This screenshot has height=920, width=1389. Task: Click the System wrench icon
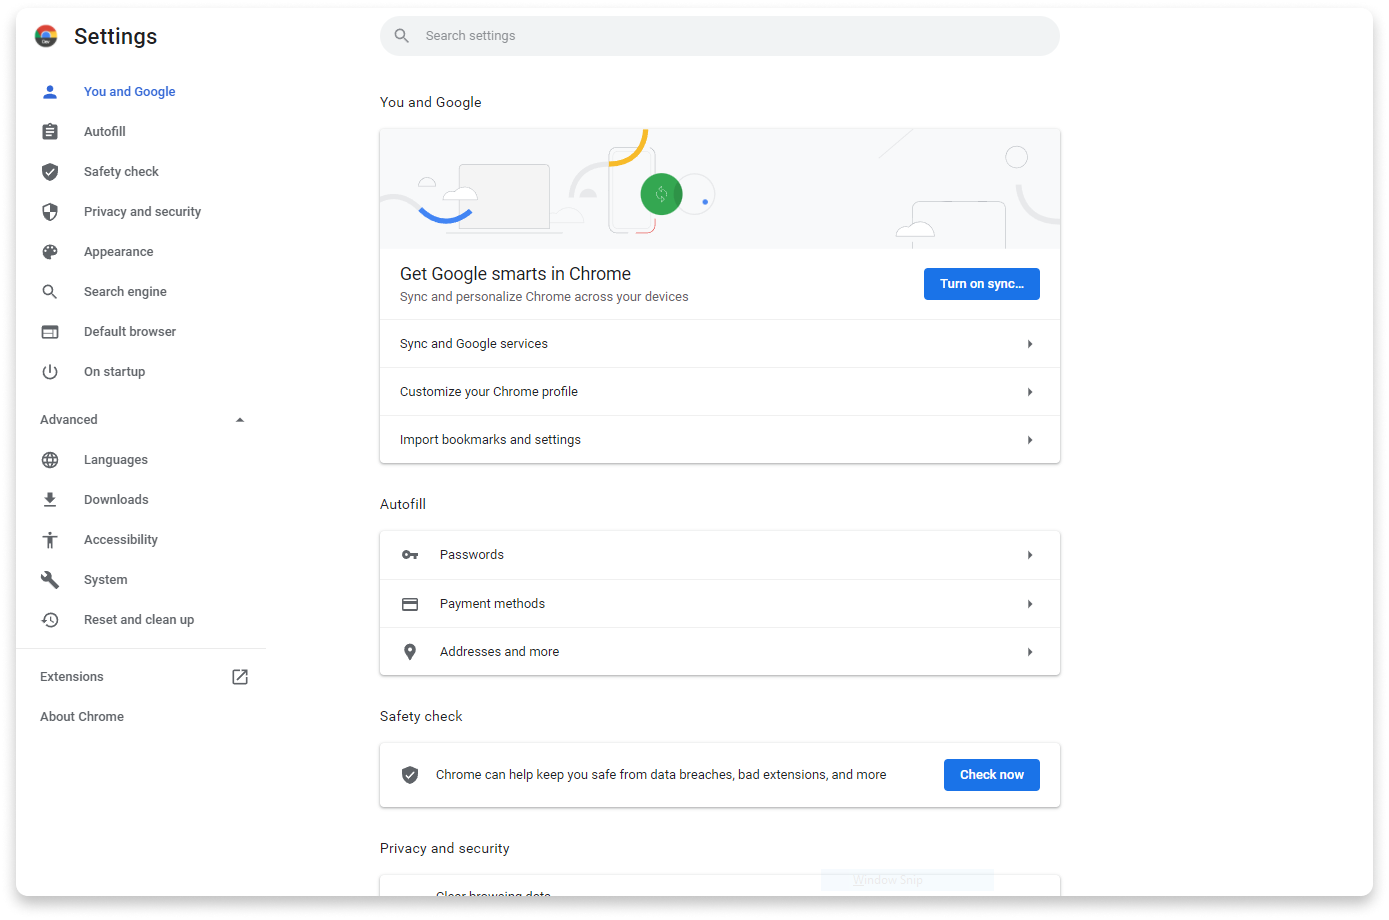(50, 580)
